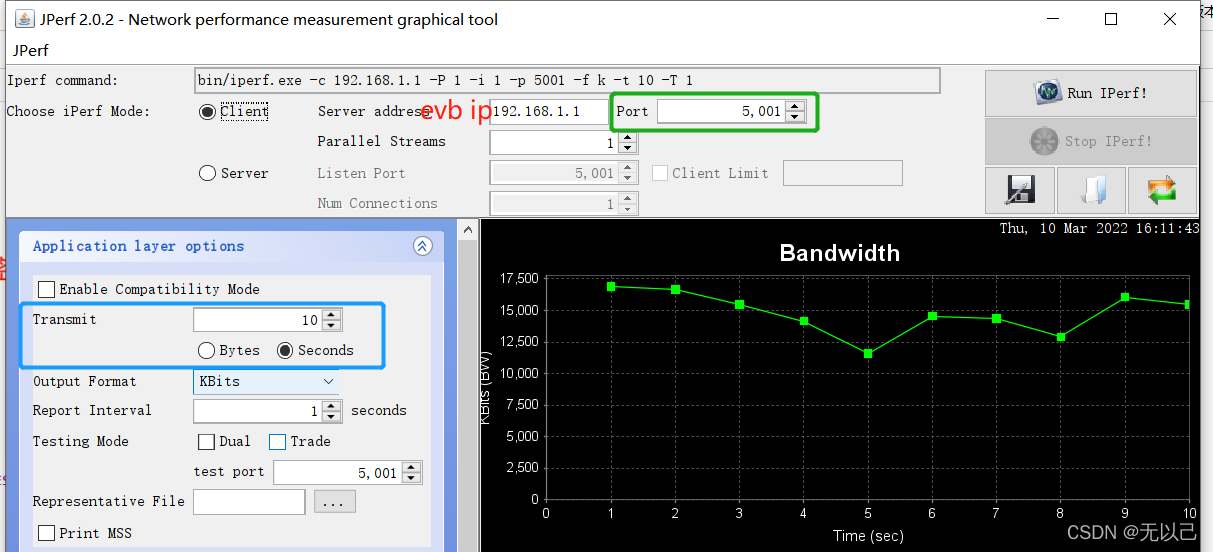Viewport: 1213px width, 552px height.
Task: Enable Compatibility Mode checkbox
Action: pos(46,289)
